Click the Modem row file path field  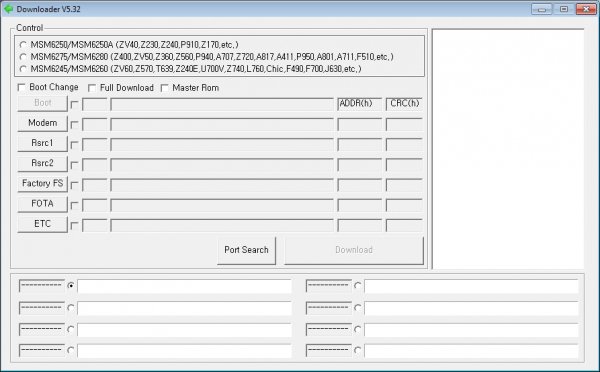tap(222, 124)
